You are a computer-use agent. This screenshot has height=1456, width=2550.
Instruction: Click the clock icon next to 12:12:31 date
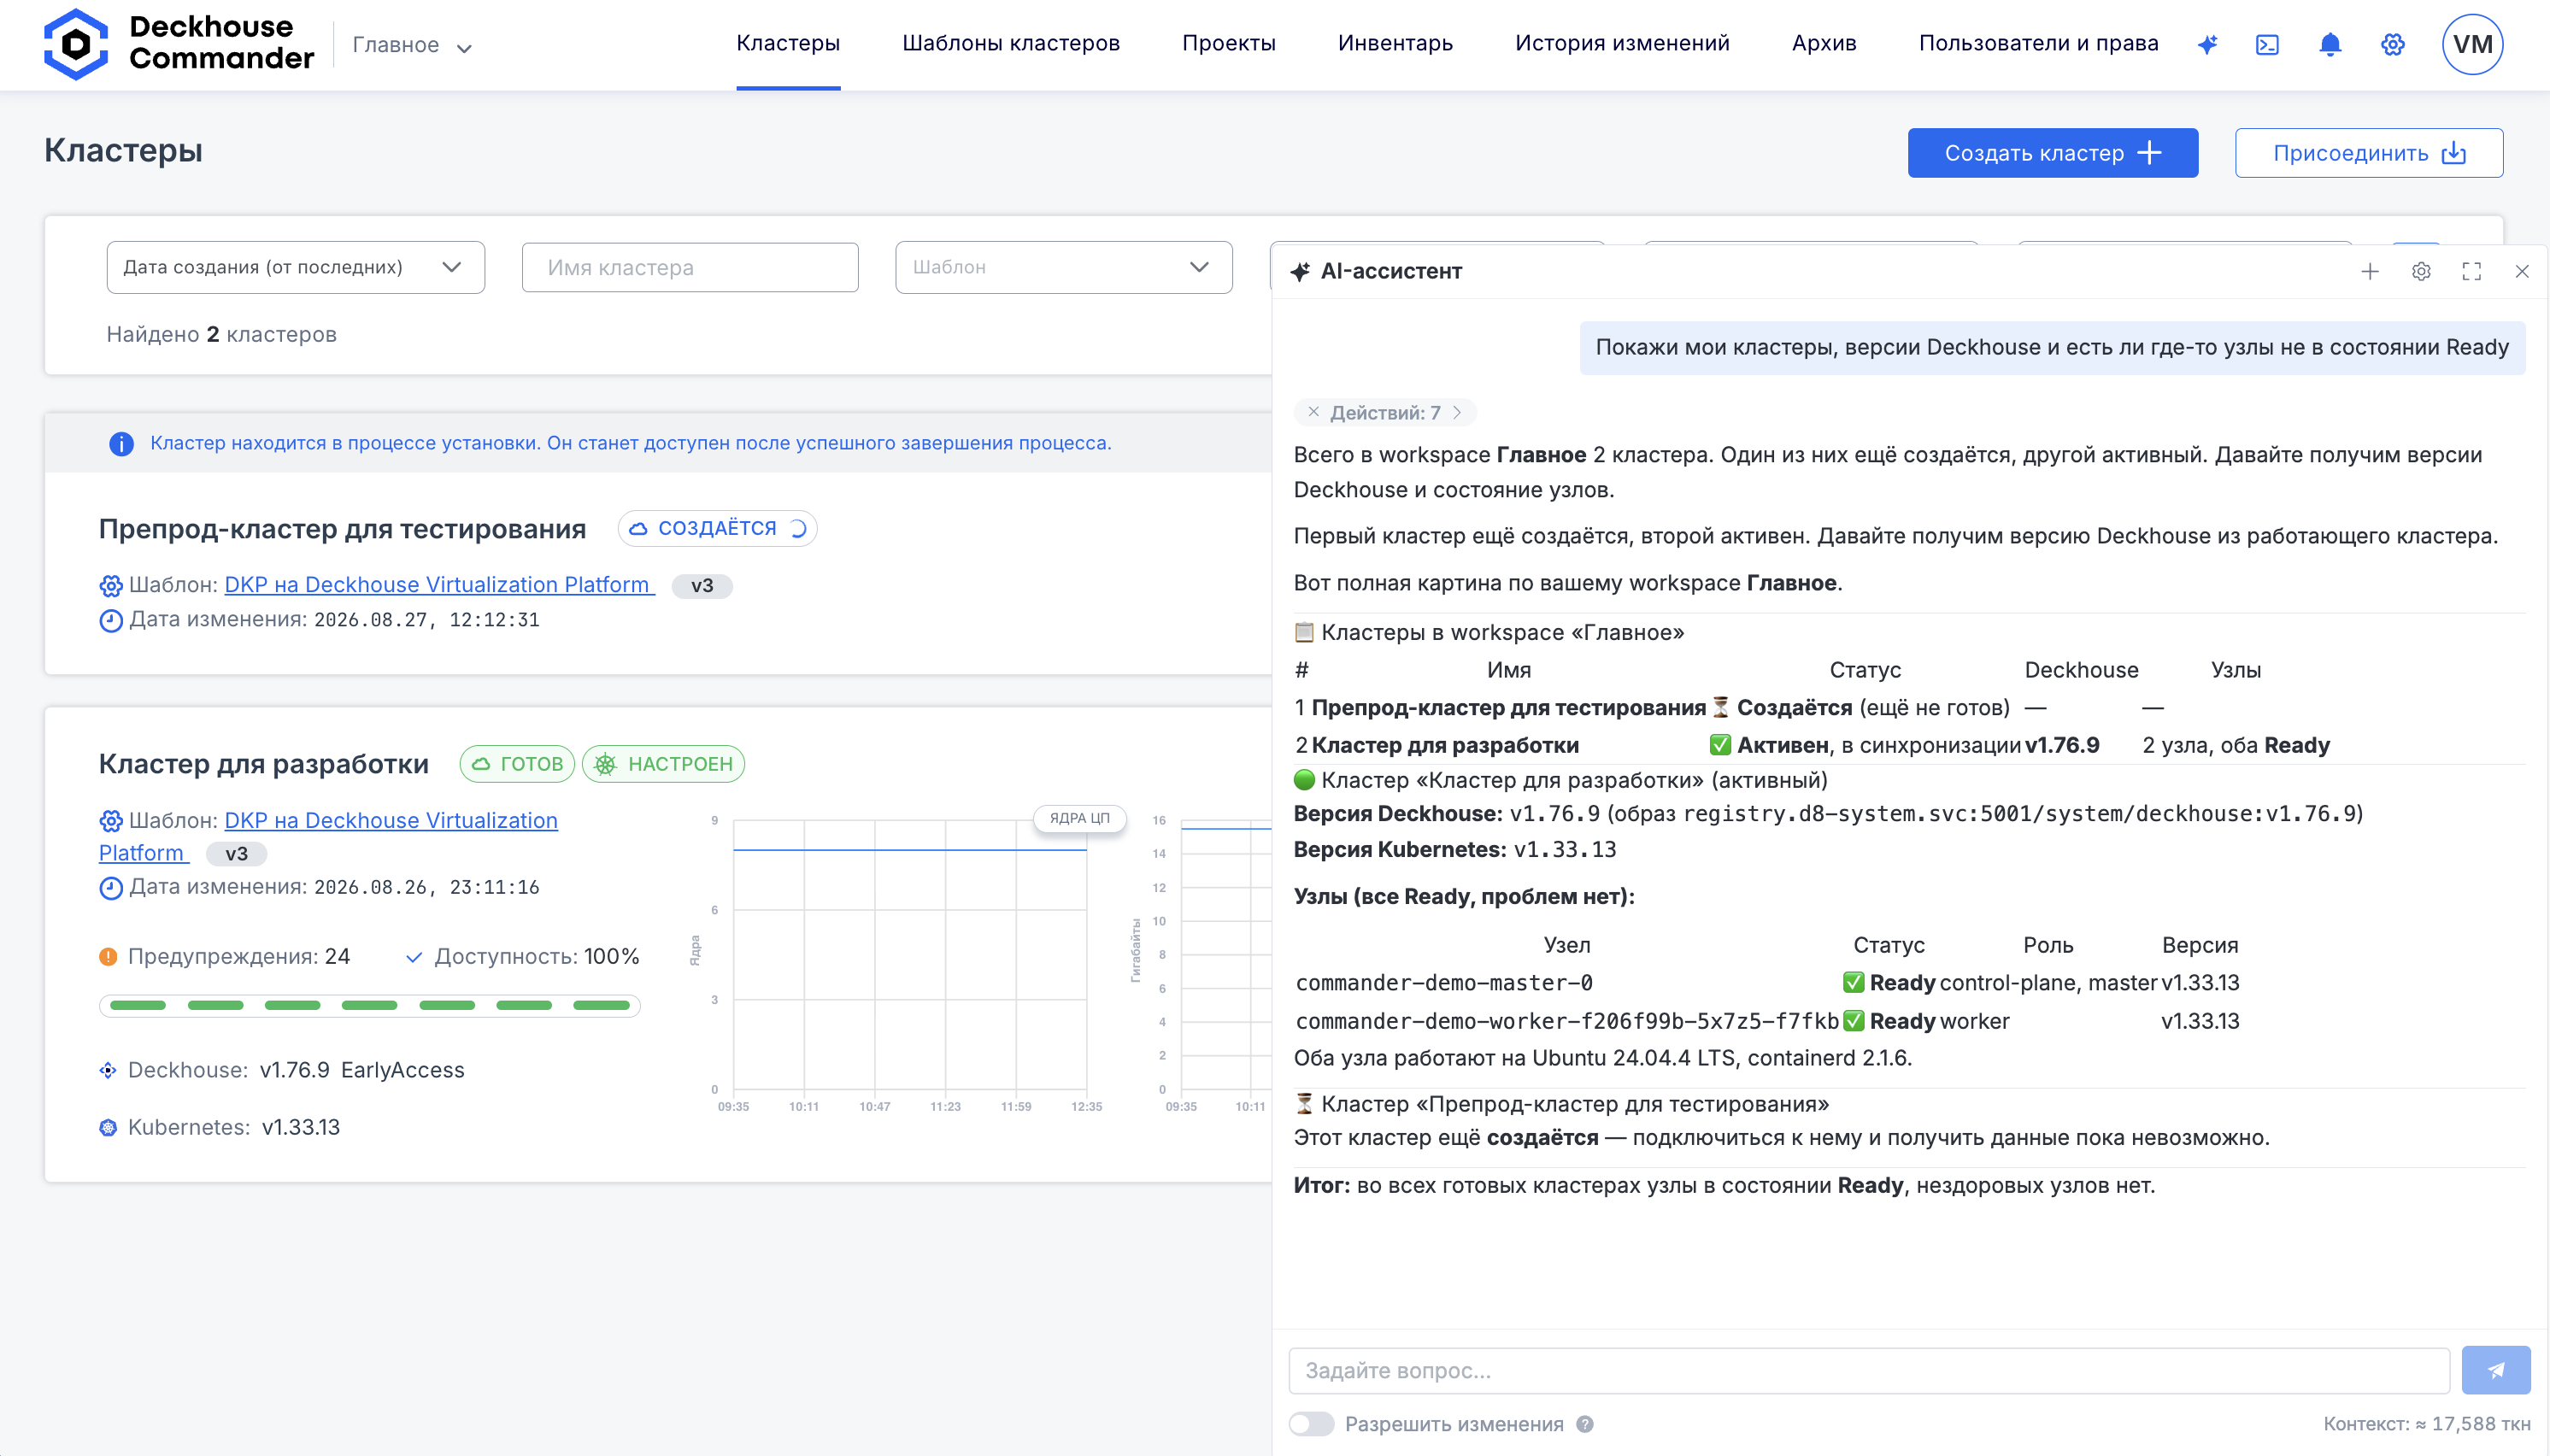click(111, 620)
